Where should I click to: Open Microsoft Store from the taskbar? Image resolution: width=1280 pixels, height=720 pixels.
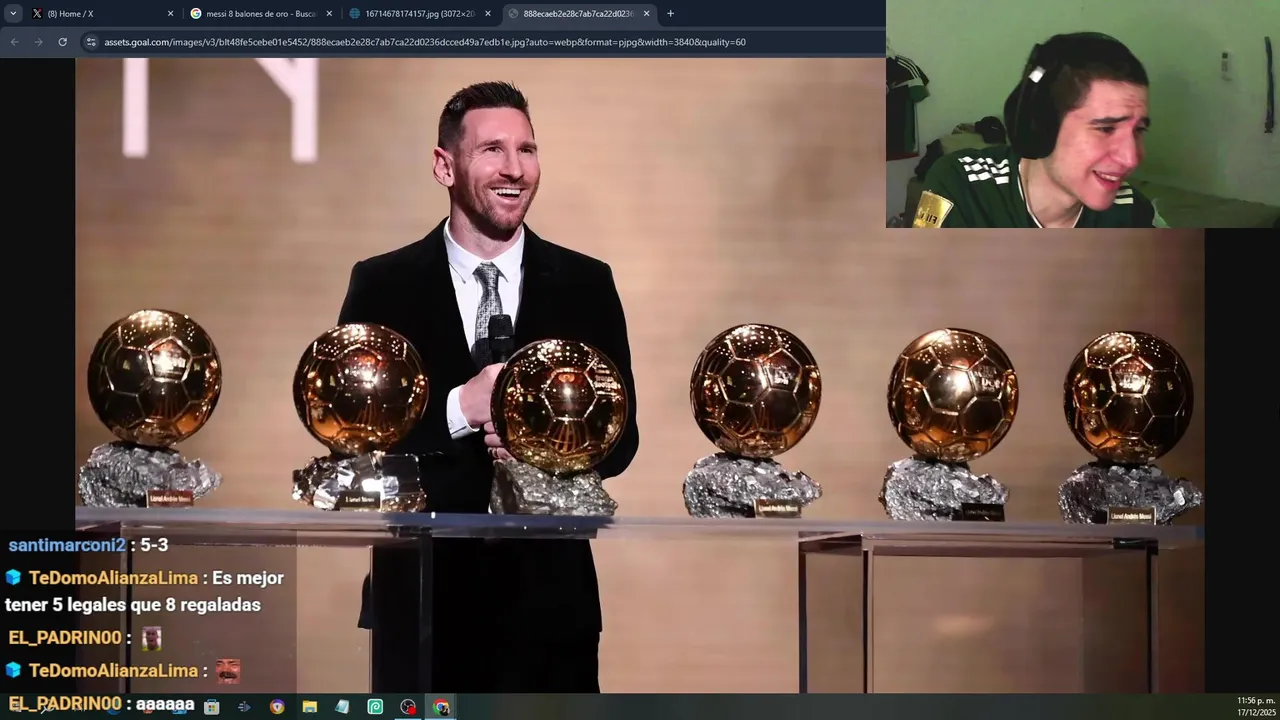tap(211, 707)
